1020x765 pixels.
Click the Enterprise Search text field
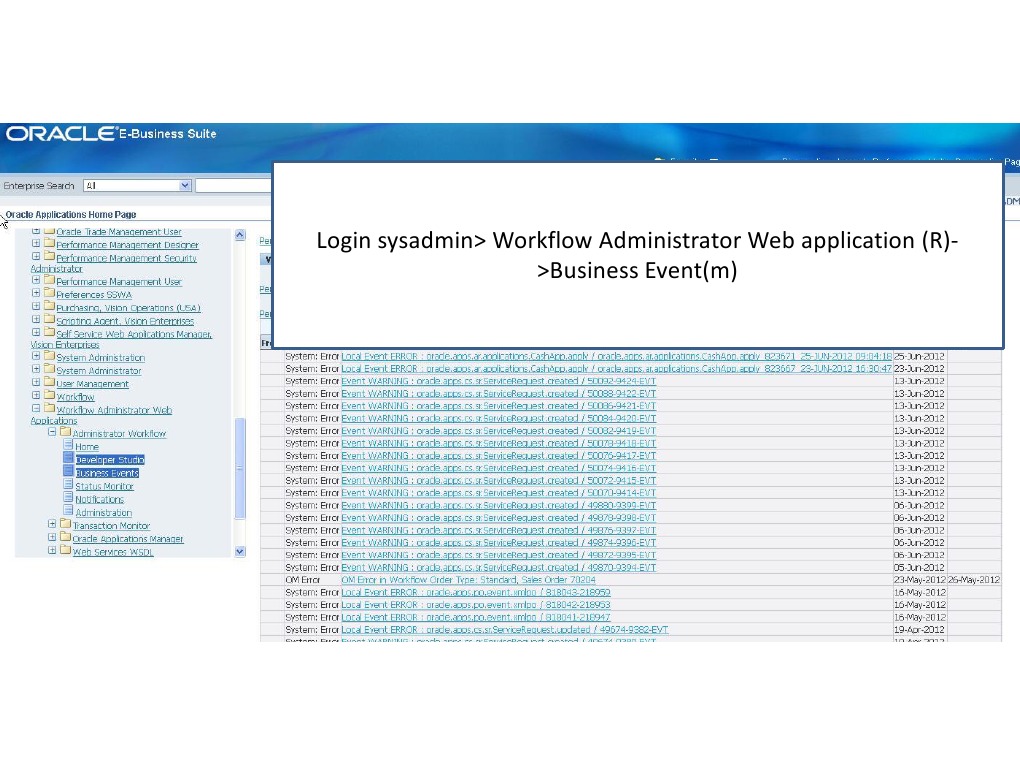coord(234,185)
